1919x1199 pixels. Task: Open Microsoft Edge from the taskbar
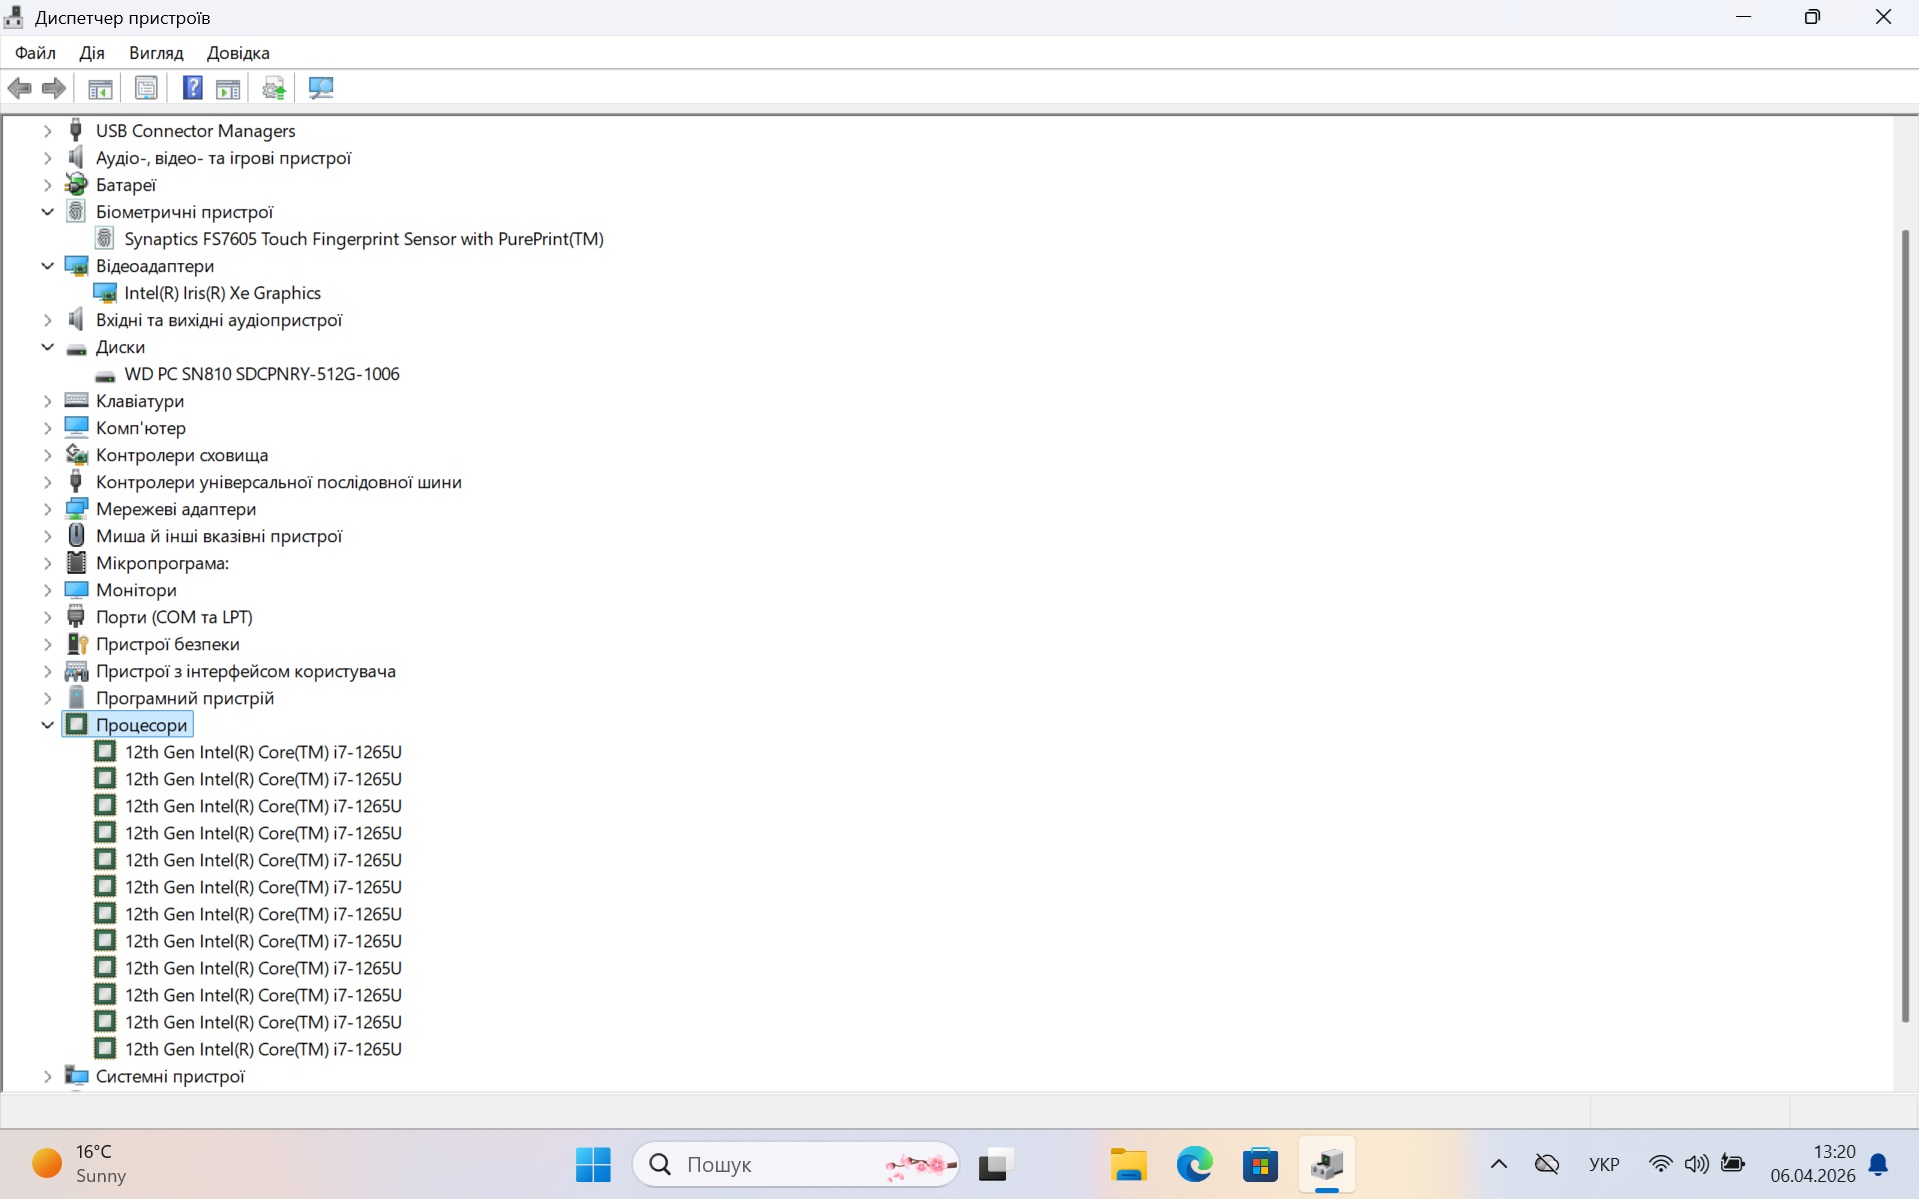[1194, 1164]
